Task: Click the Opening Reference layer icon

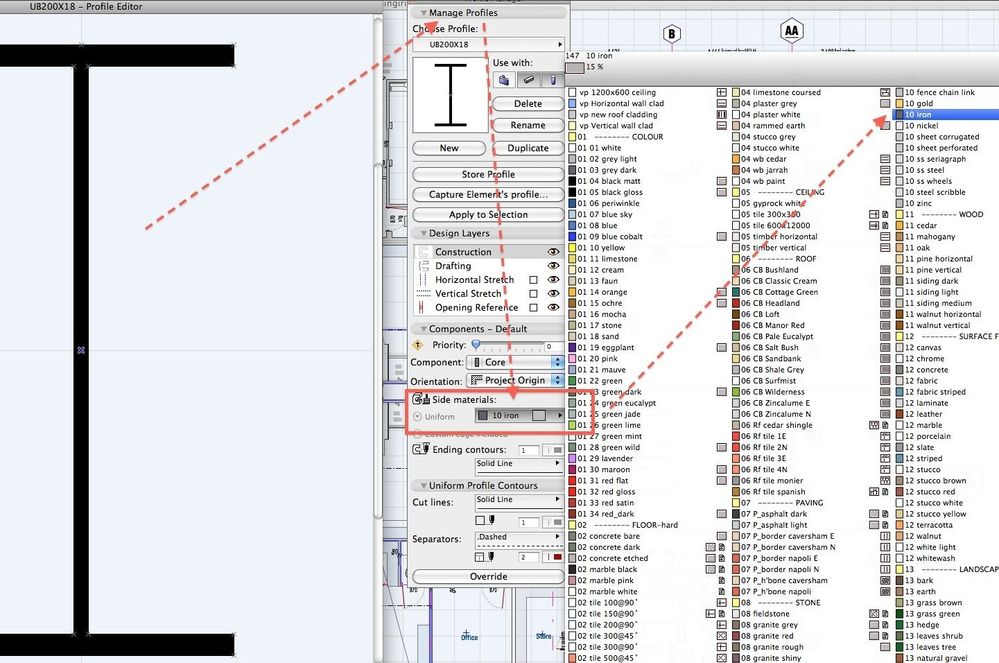Action: coord(420,306)
